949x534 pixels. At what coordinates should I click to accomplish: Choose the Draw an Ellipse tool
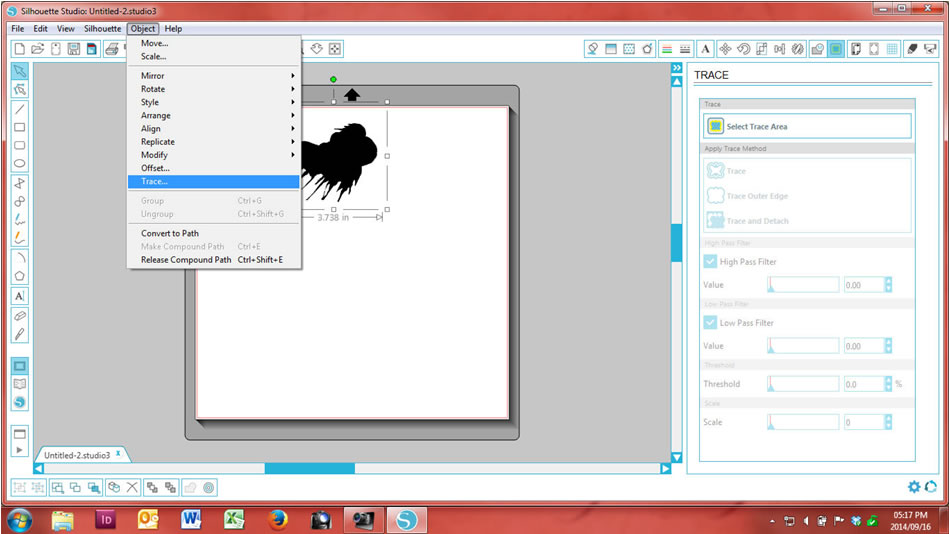pos(19,163)
